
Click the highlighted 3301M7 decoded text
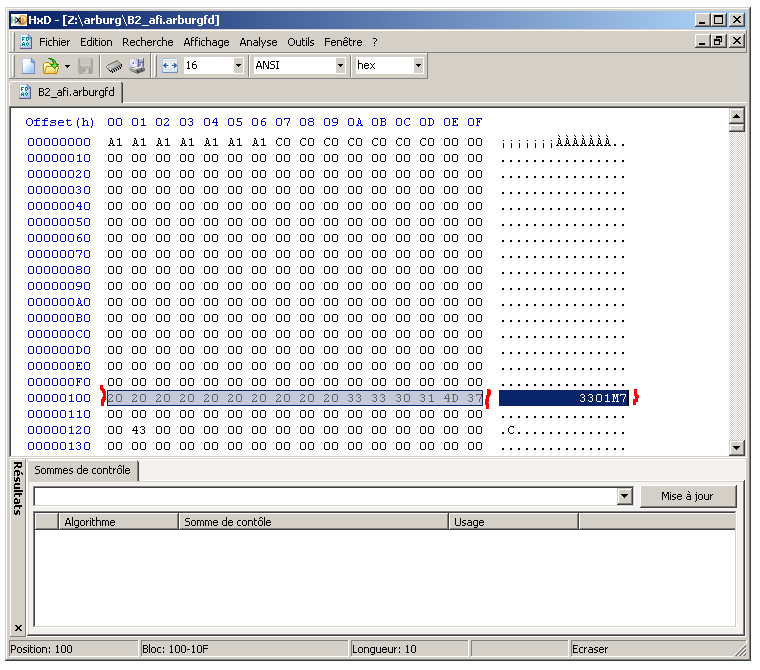(603, 398)
